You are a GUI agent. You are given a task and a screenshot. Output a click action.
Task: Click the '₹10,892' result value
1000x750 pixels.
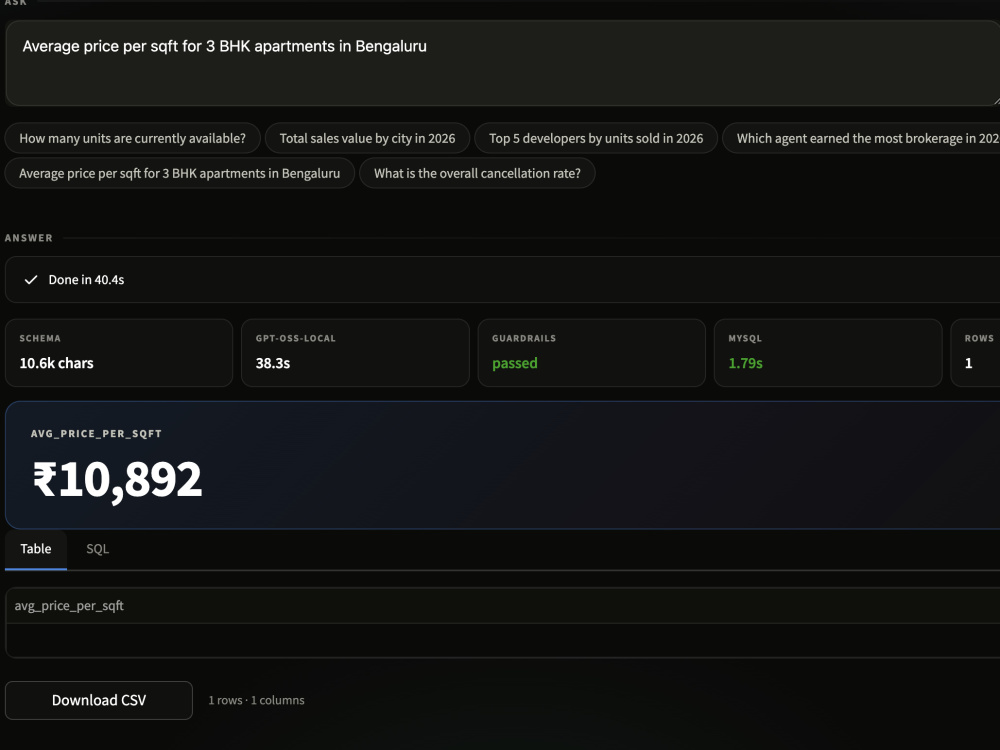(x=117, y=480)
